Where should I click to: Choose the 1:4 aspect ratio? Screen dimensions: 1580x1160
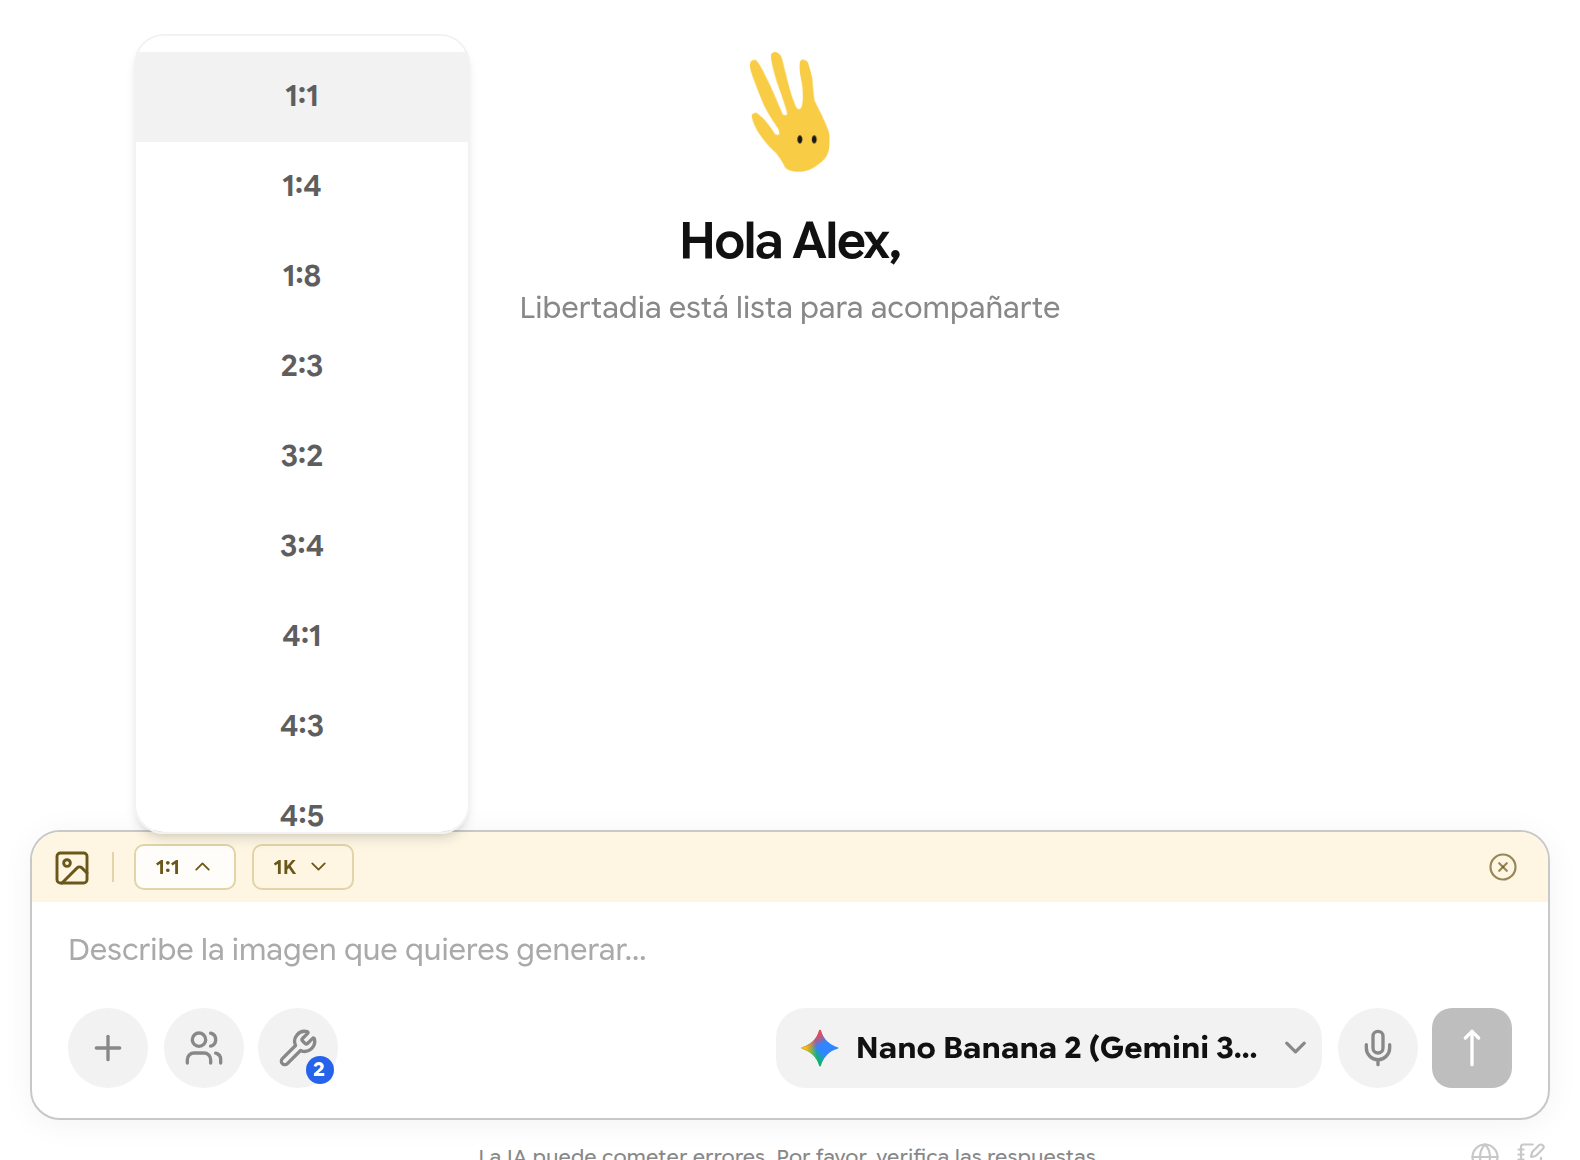point(301,186)
